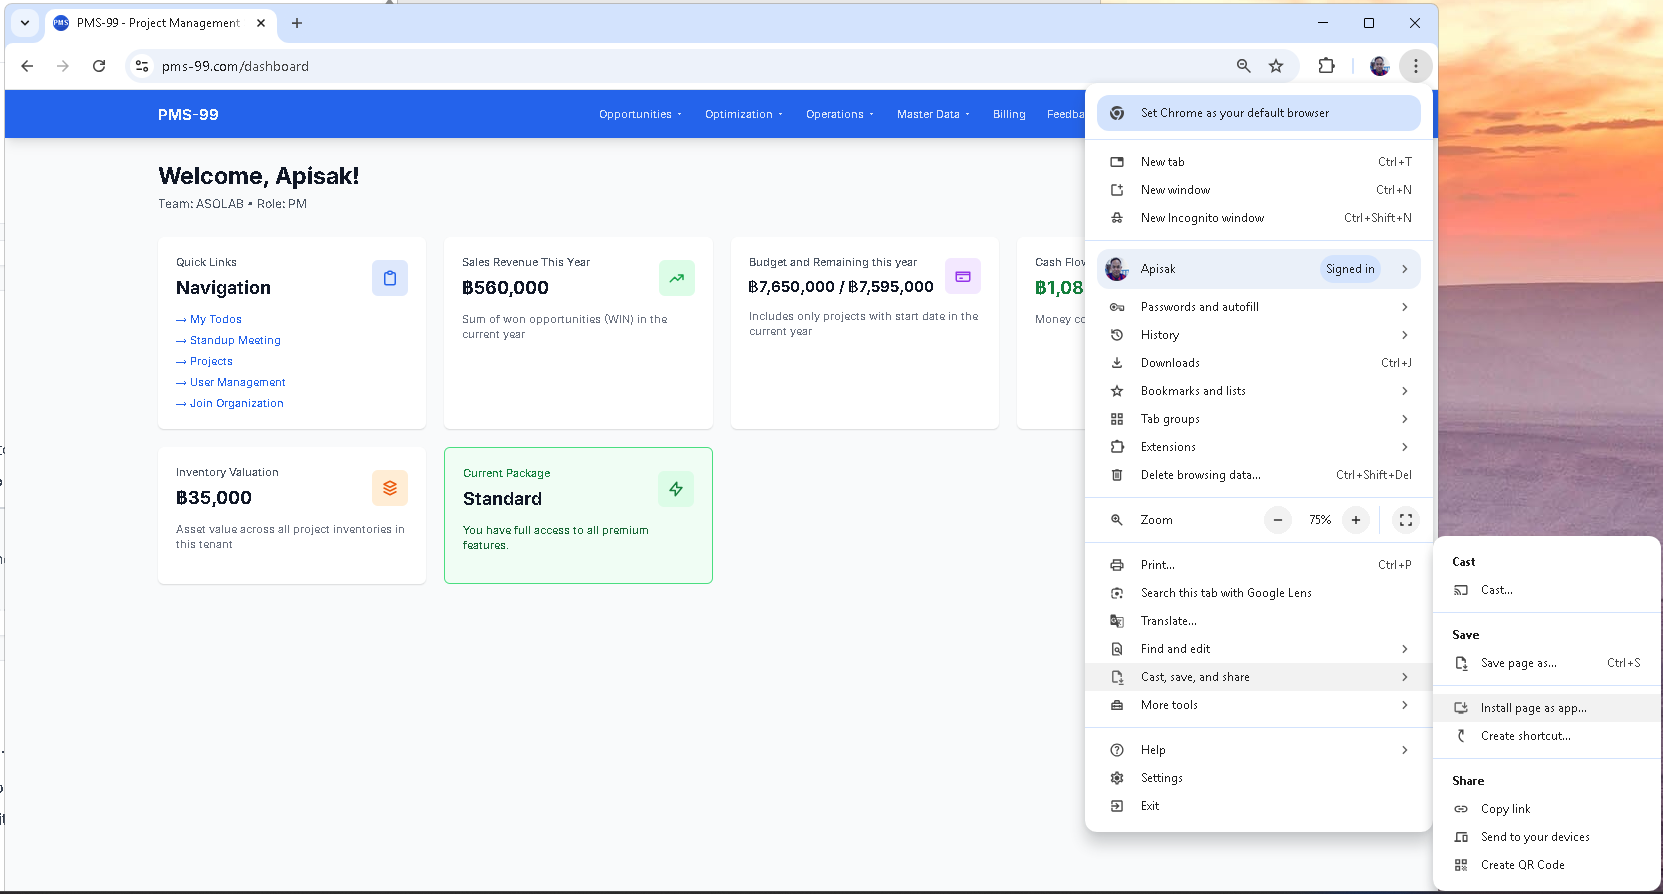Screen dimensions: 1663x894
Task: Reload the page
Action: (99, 66)
